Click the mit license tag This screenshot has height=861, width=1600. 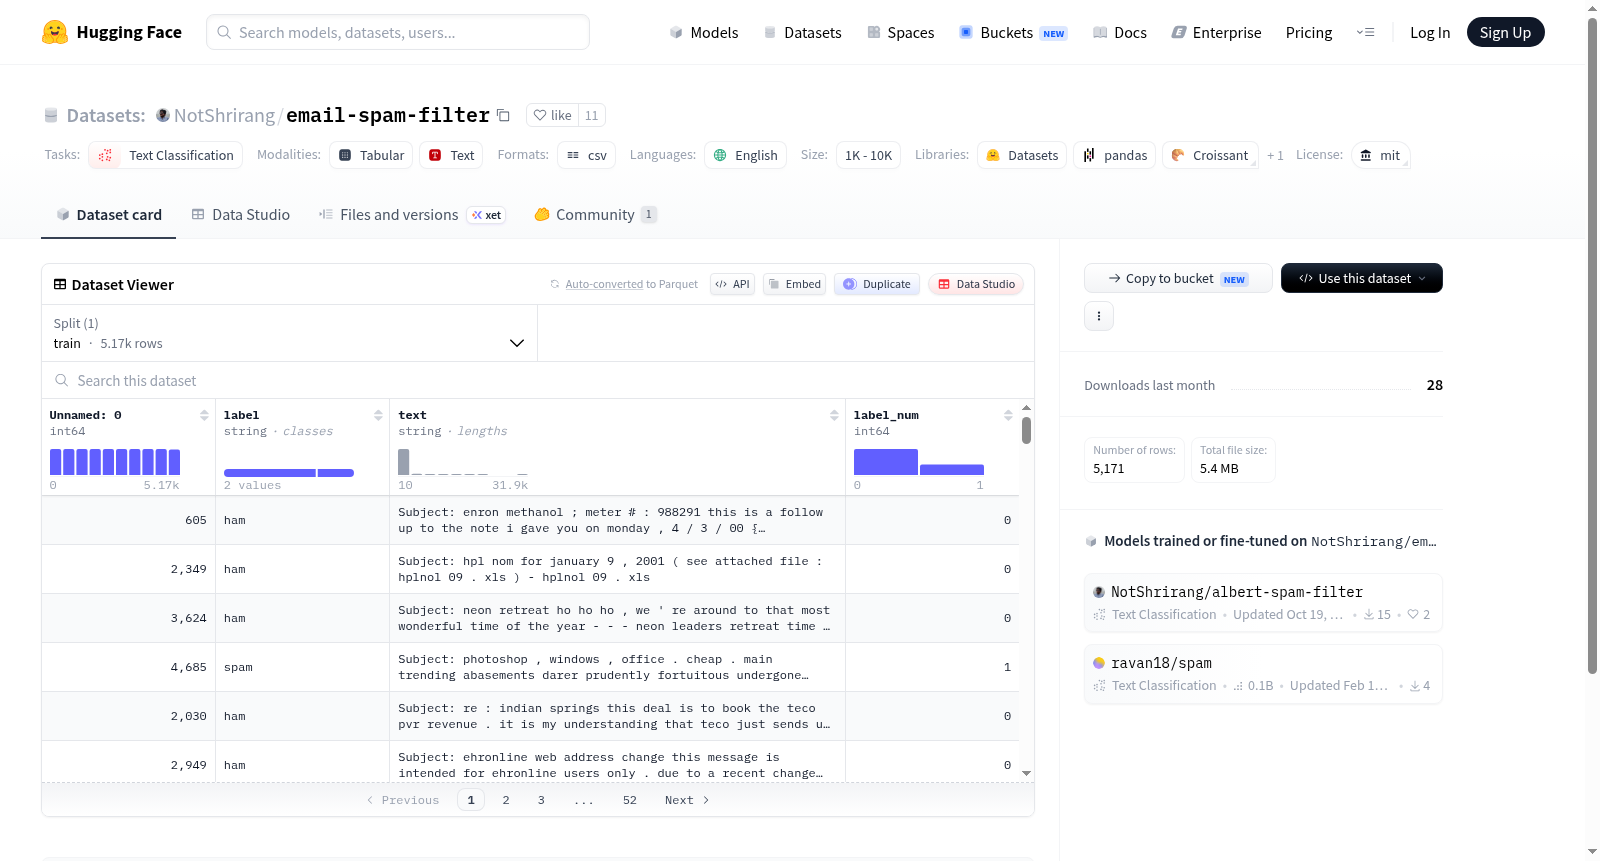[x=1380, y=155]
